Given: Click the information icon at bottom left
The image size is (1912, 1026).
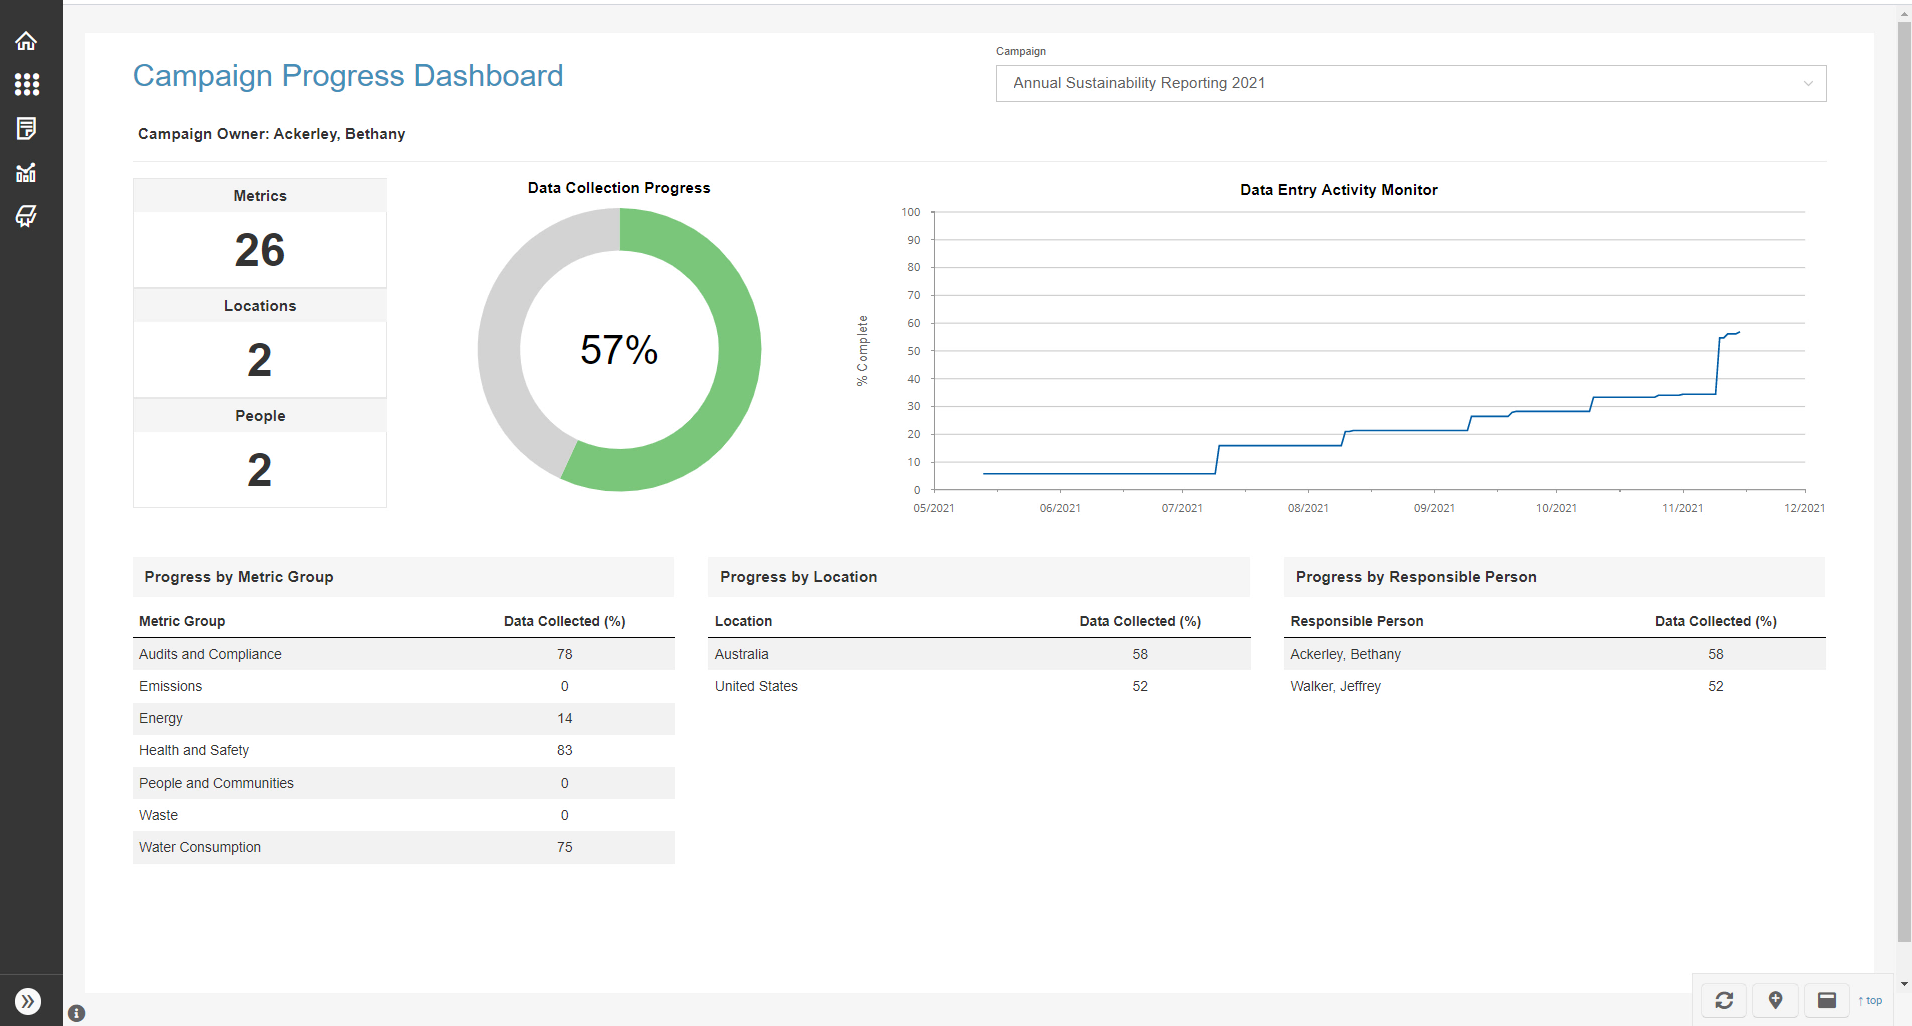Looking at the screenshot, I should tap(77, 1013).
